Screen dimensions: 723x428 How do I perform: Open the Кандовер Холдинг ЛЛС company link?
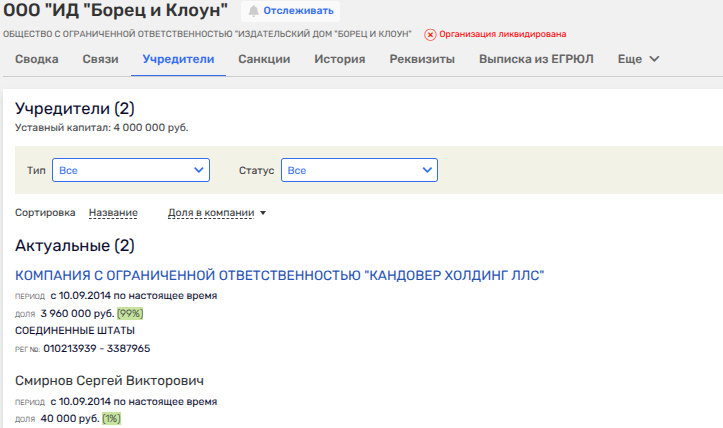(x=279, y=276)
